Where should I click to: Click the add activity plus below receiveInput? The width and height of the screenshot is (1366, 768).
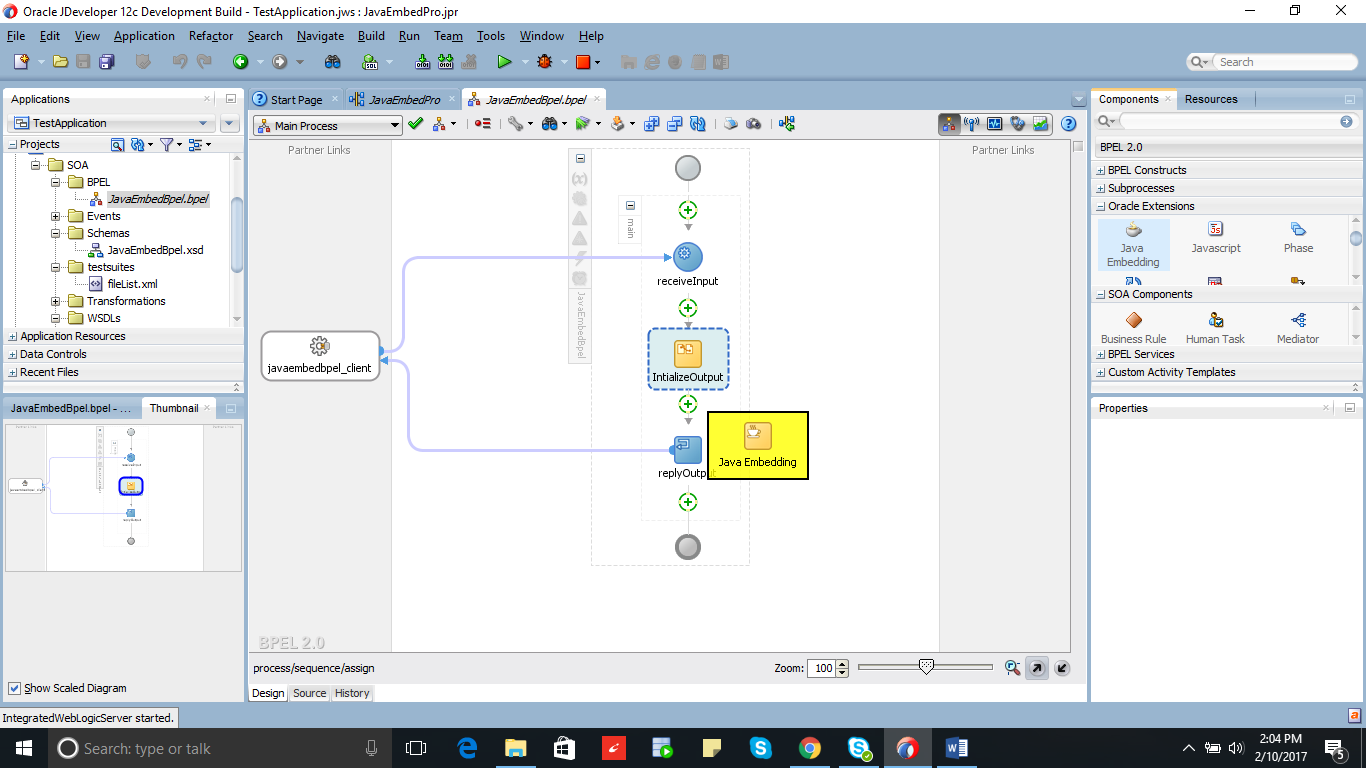pyautogui.click(x=688, y=308)
